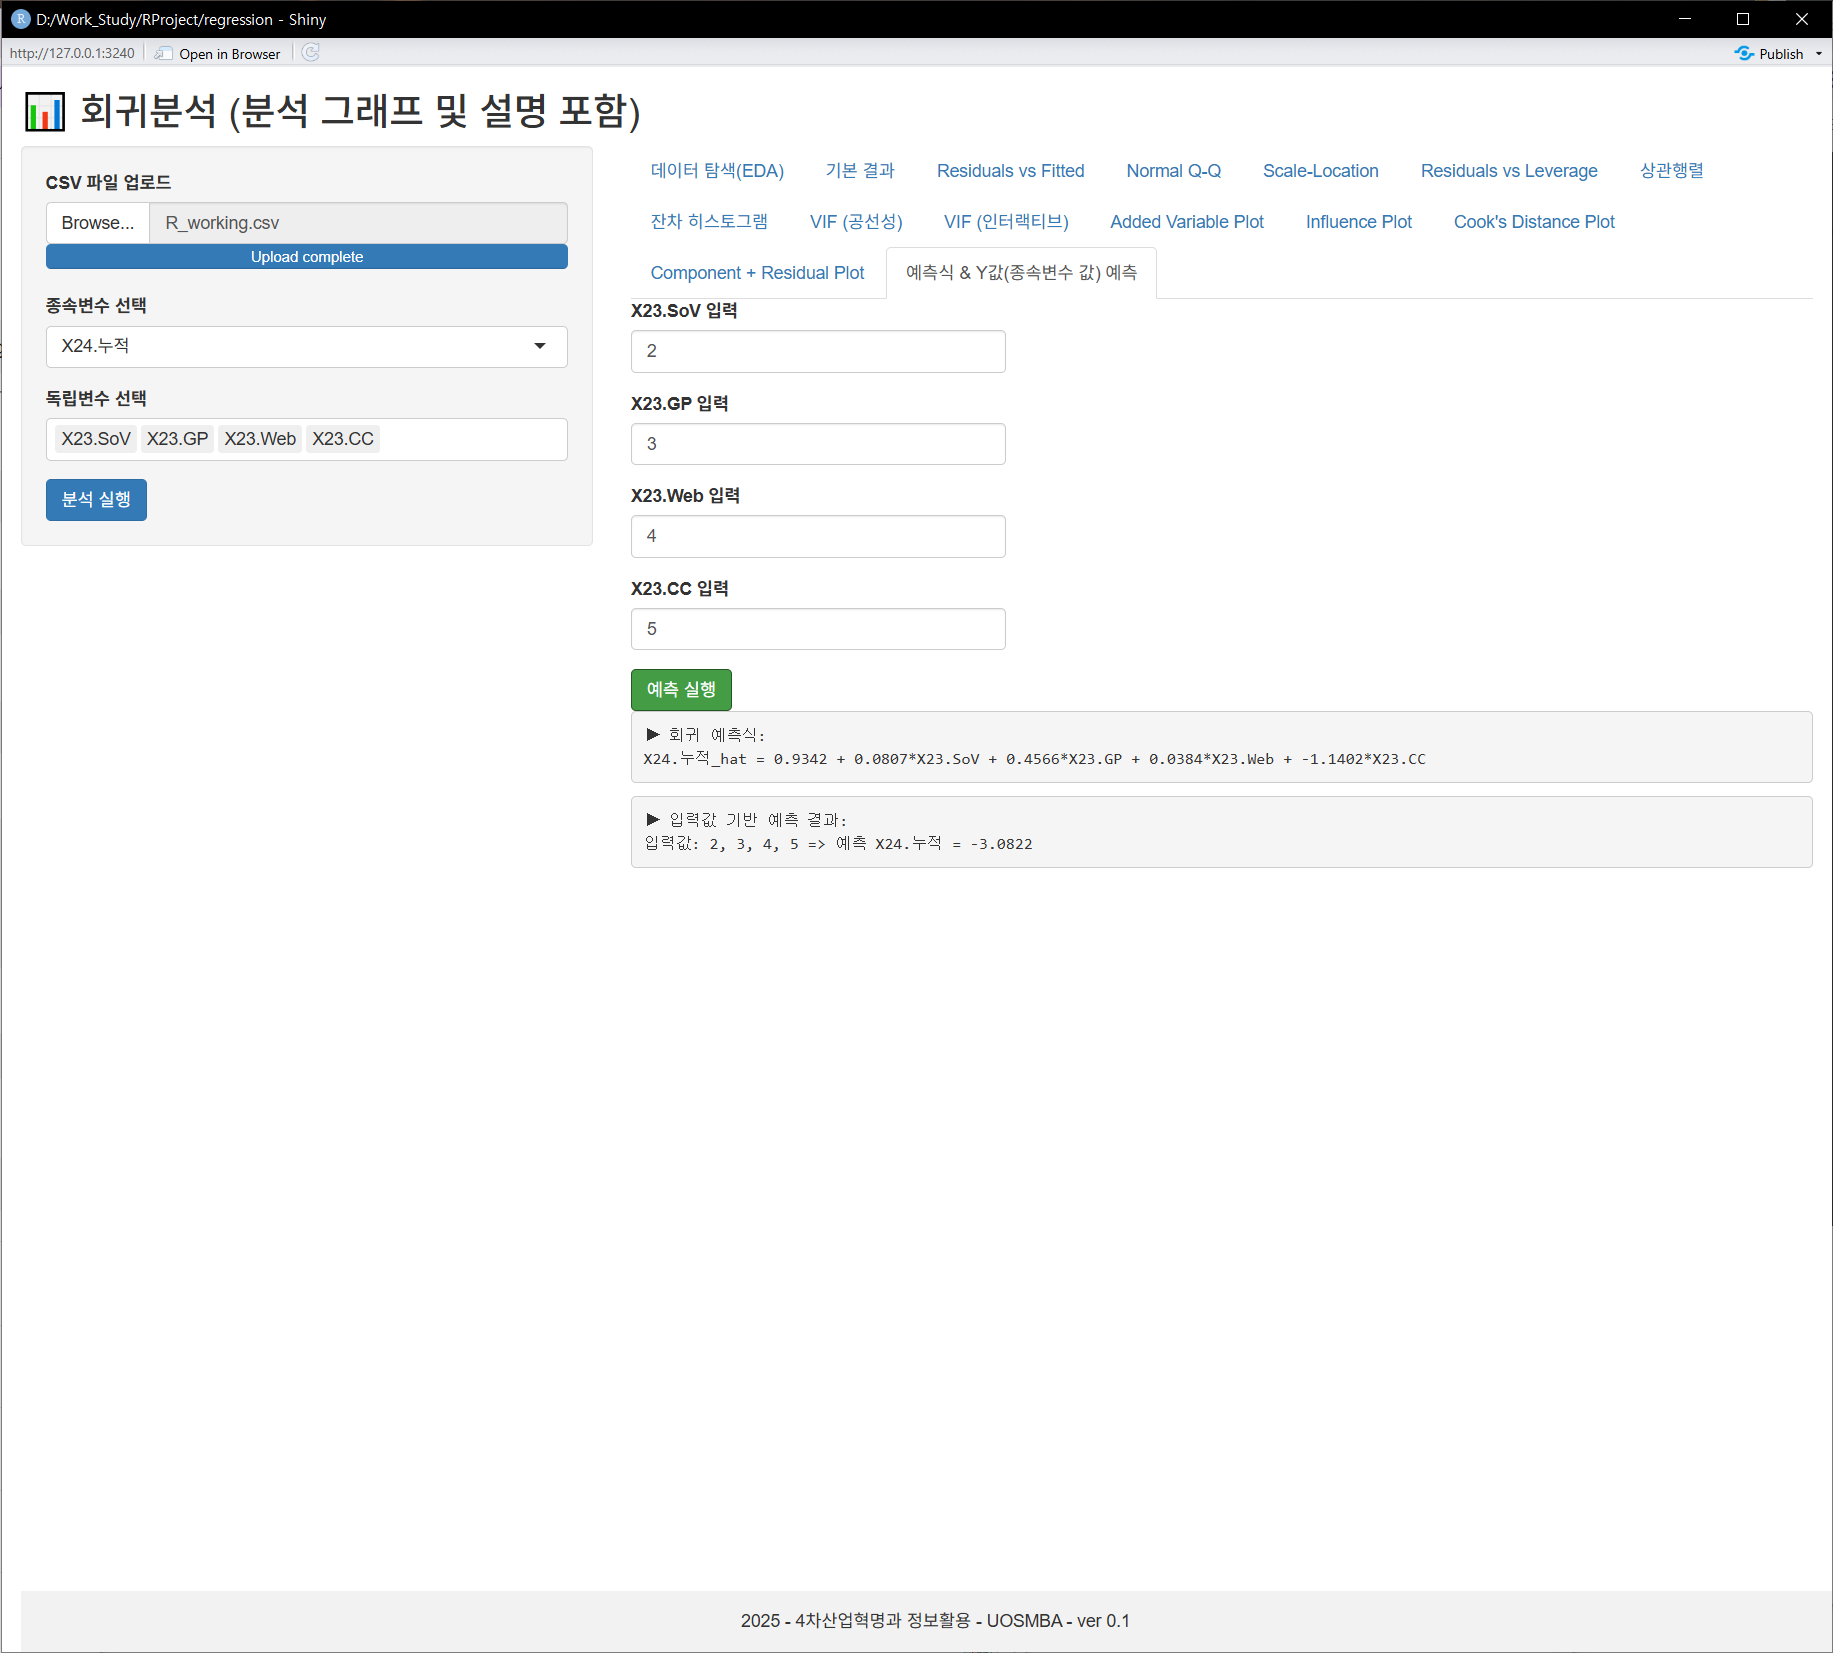The image size is (1833, 1653).
Task: Switch to the Normal Q-Q tab
Action: [1173, 171]
